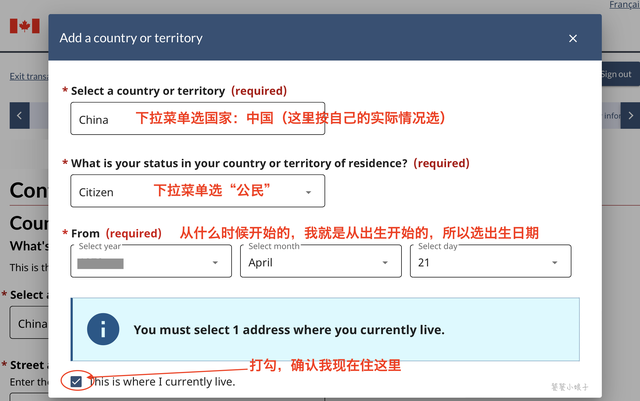Image resolution: width=640 pixels, height=401 pixels.
Task: Go to previous step with left arrow
Action: [x=20, y=115]
